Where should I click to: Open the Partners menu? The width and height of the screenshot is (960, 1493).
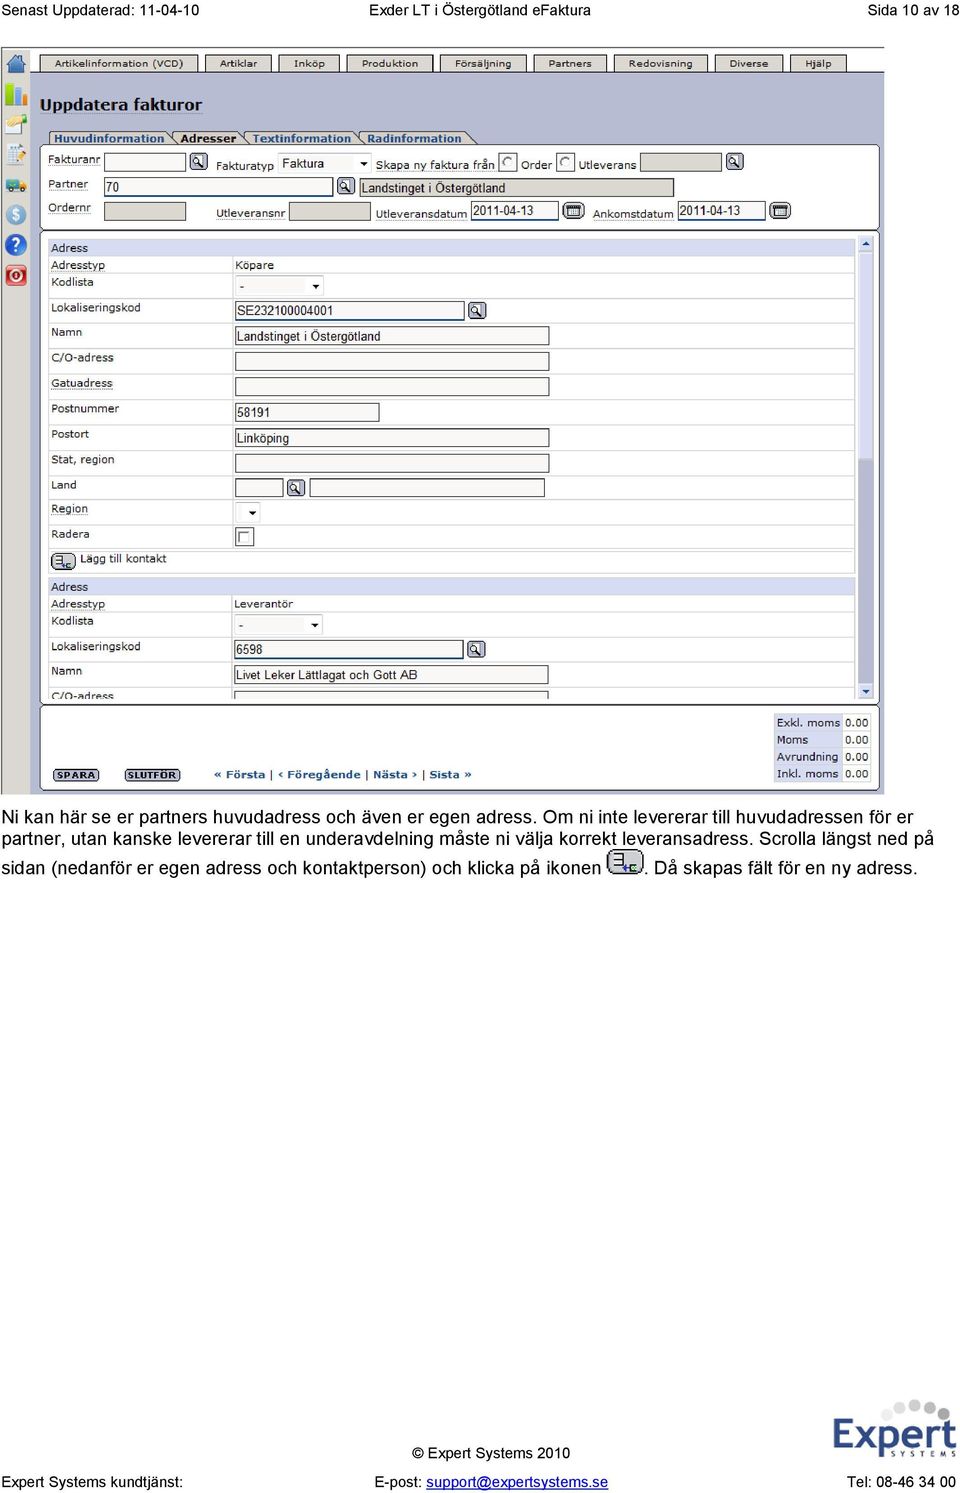570,63
